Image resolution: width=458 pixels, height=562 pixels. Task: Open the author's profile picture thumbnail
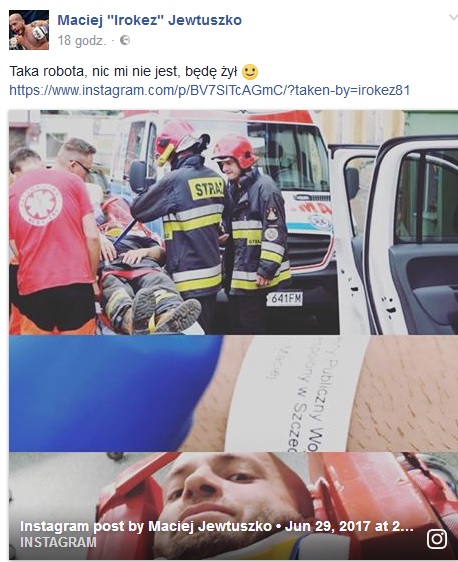point(29,30)
